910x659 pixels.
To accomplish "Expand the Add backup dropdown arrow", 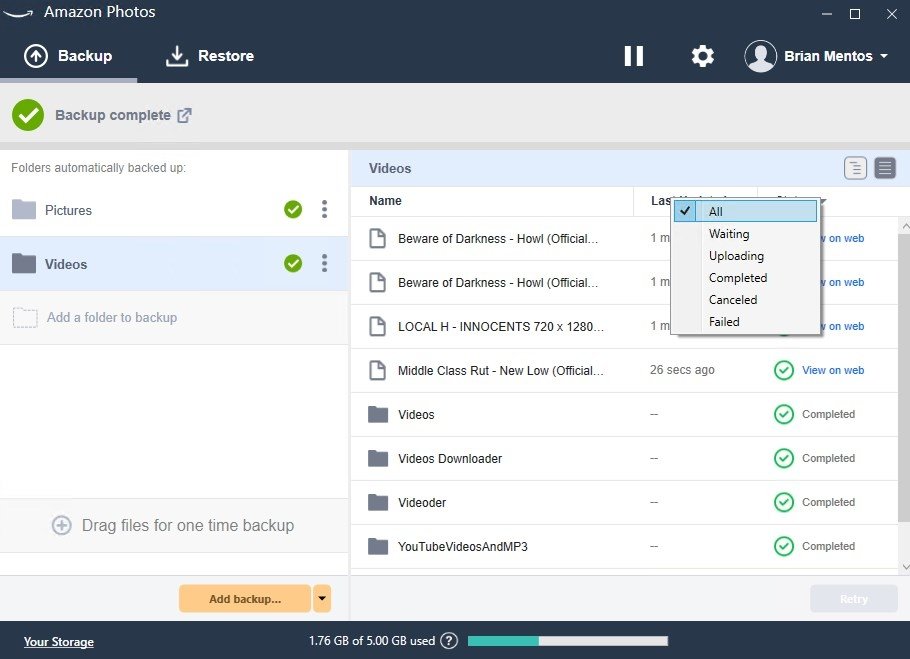I will point(322,599).
